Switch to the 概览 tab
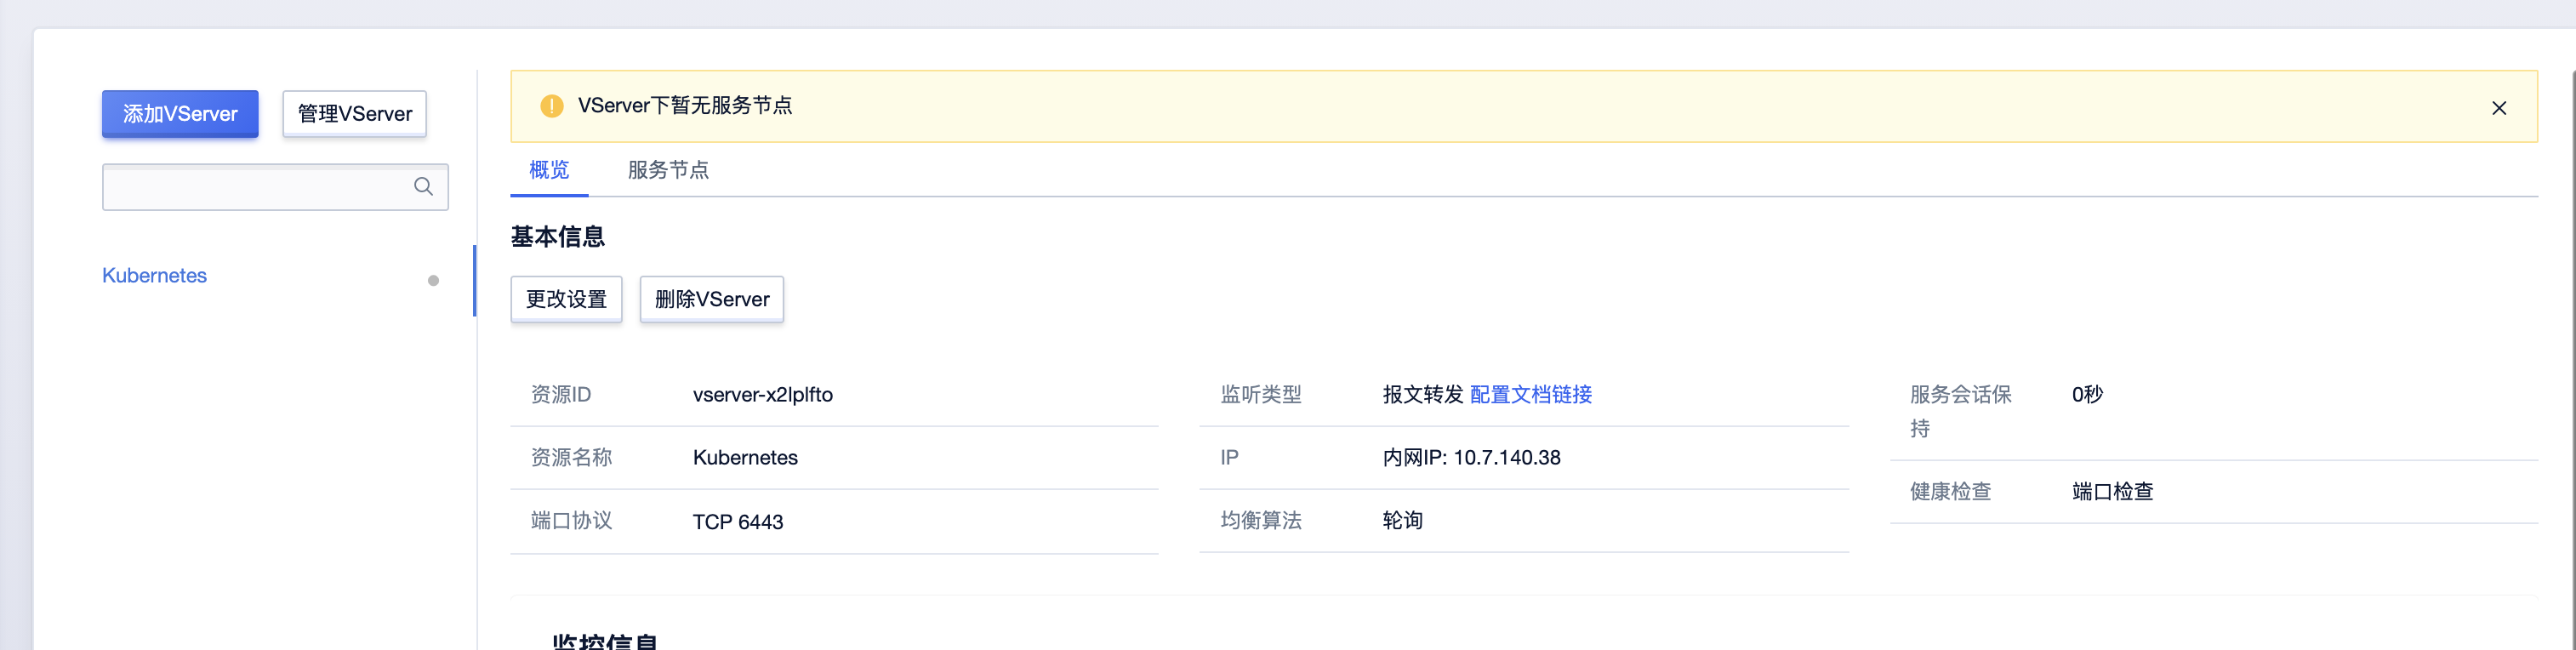 point(549,170)
